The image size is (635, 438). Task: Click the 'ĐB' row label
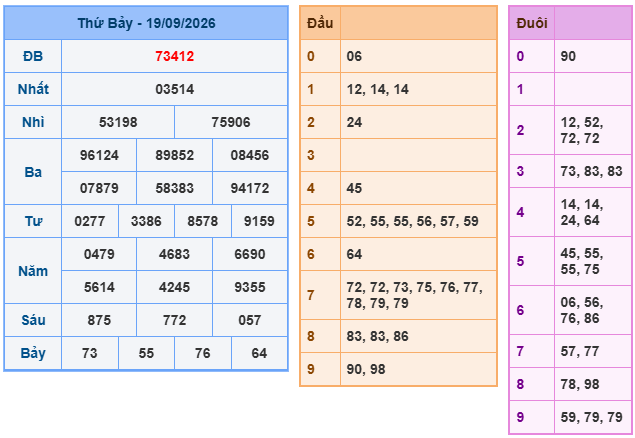(x=33, y=56)
